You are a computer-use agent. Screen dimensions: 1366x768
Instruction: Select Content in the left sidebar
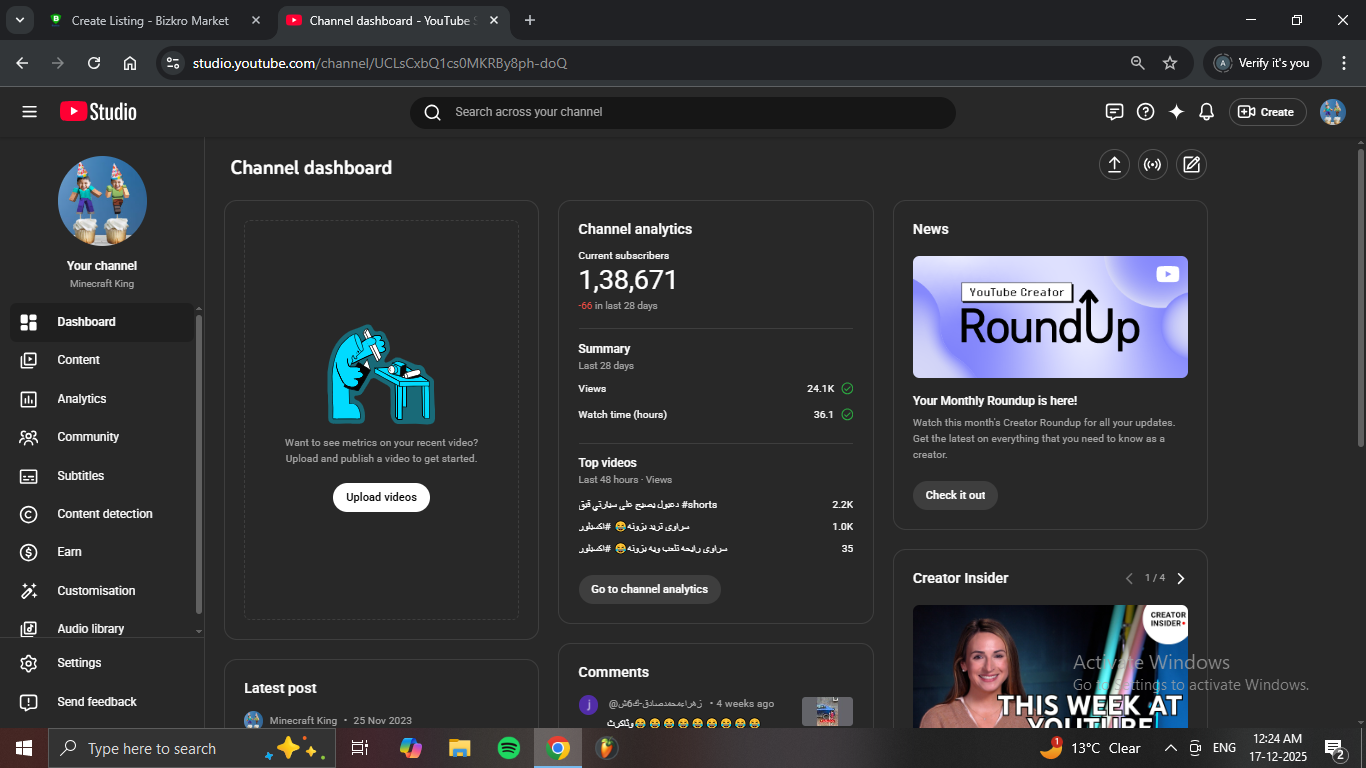point(79,360)
